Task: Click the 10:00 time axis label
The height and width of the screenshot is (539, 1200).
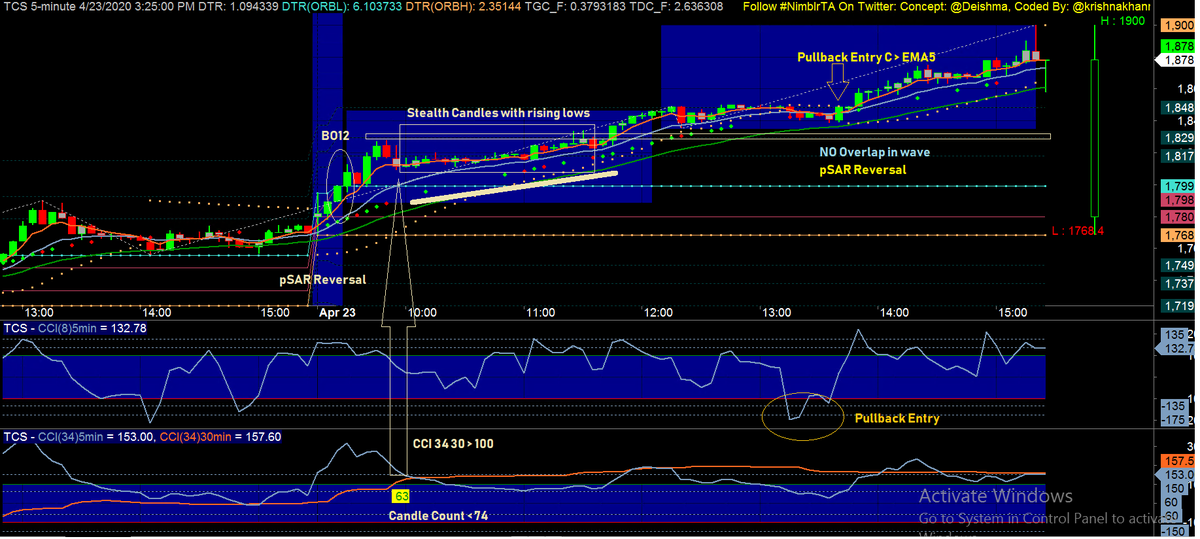Action: point(422,312)
